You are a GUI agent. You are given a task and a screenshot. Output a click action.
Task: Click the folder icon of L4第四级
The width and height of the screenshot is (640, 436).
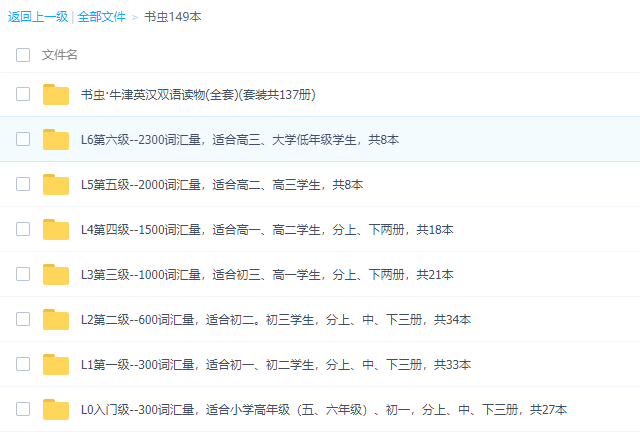[x=56, y=229]
